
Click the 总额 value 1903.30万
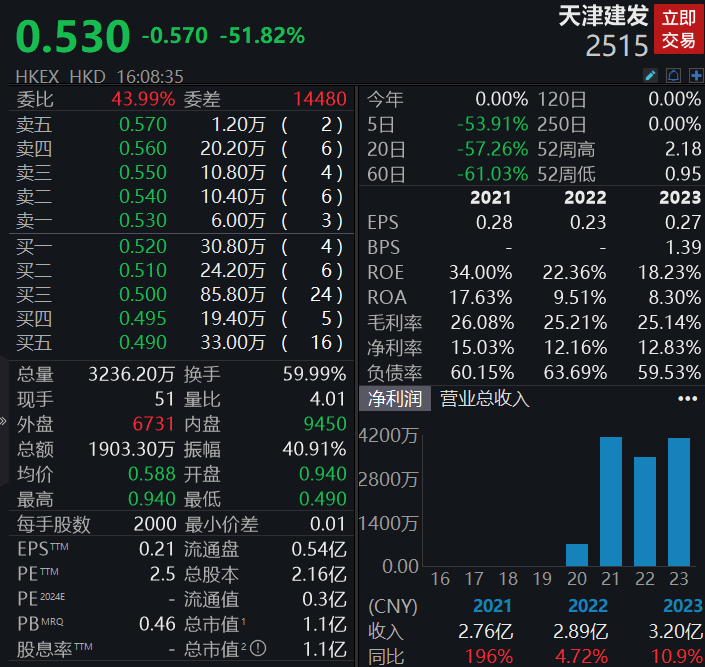[x=132, y=449]
